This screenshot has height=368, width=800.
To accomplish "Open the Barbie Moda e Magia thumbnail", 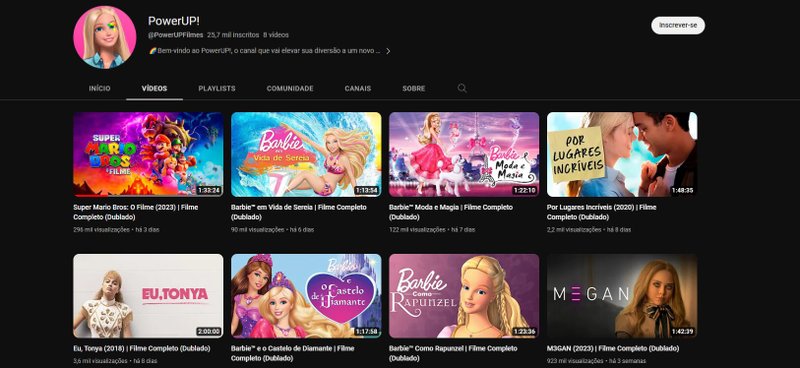I will tap(464, 154).
